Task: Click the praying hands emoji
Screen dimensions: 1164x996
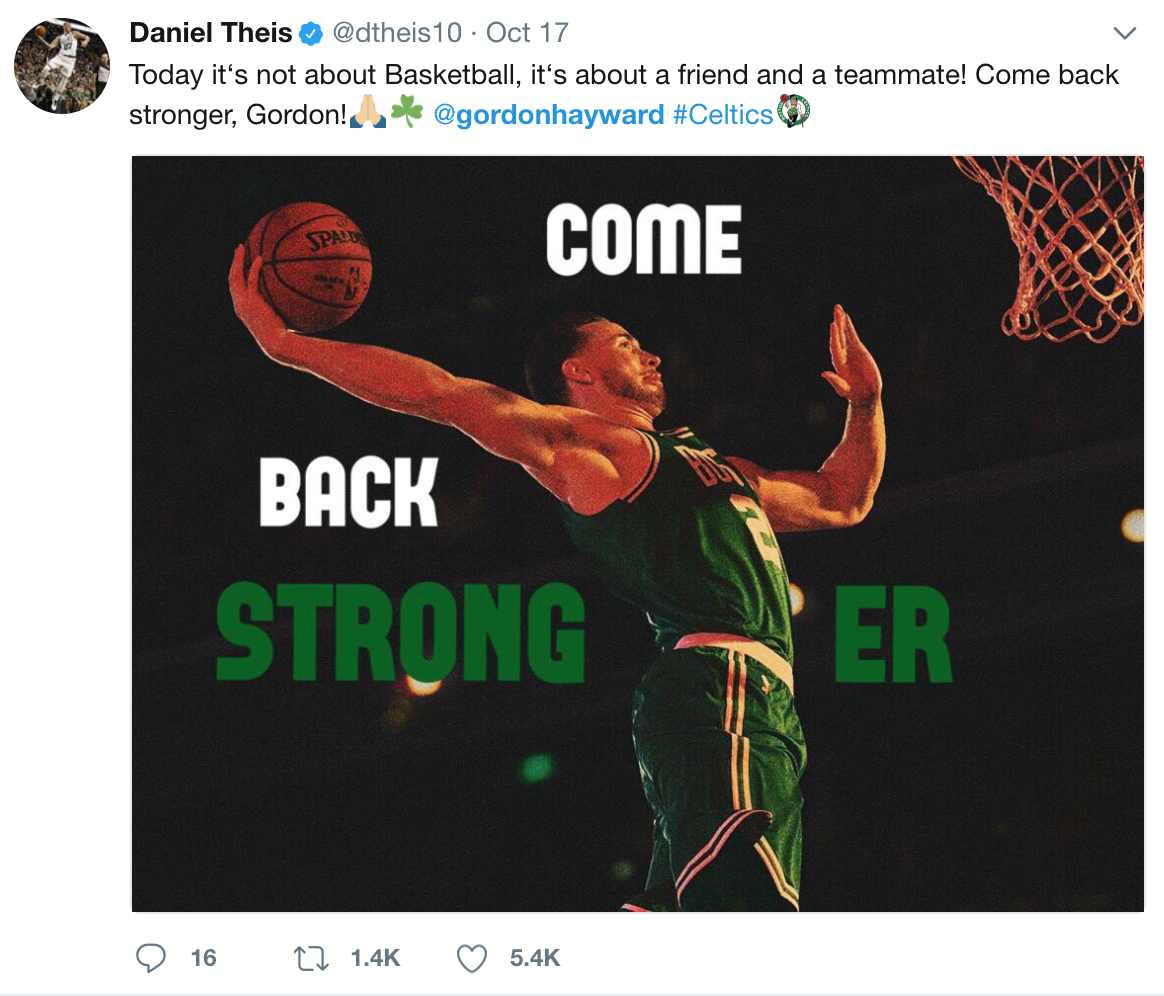Action: coord(366,113)
